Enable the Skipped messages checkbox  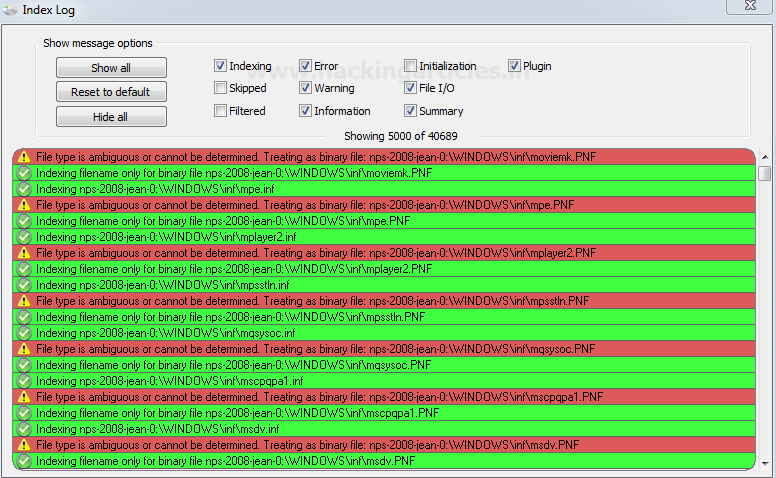pyautogui.click(x=220, y=89)
